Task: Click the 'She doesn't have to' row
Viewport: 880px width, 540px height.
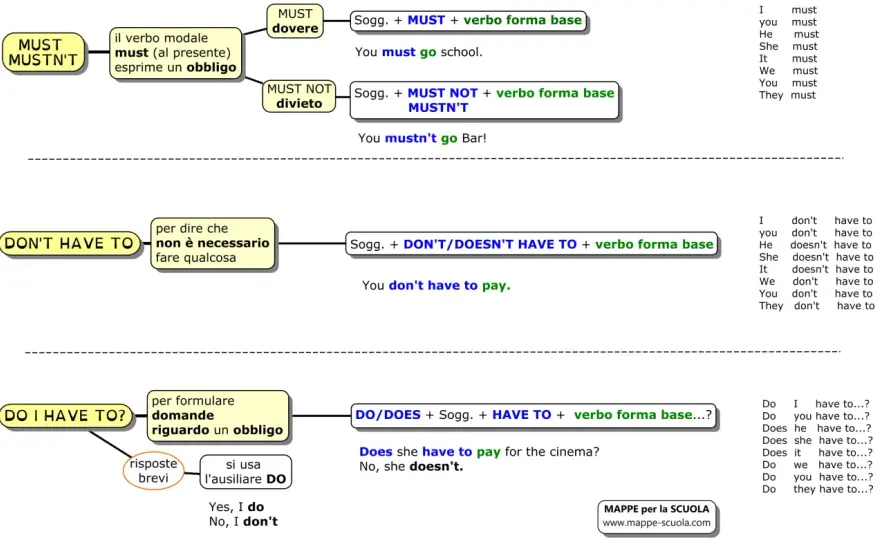Action: coord(816,257)
